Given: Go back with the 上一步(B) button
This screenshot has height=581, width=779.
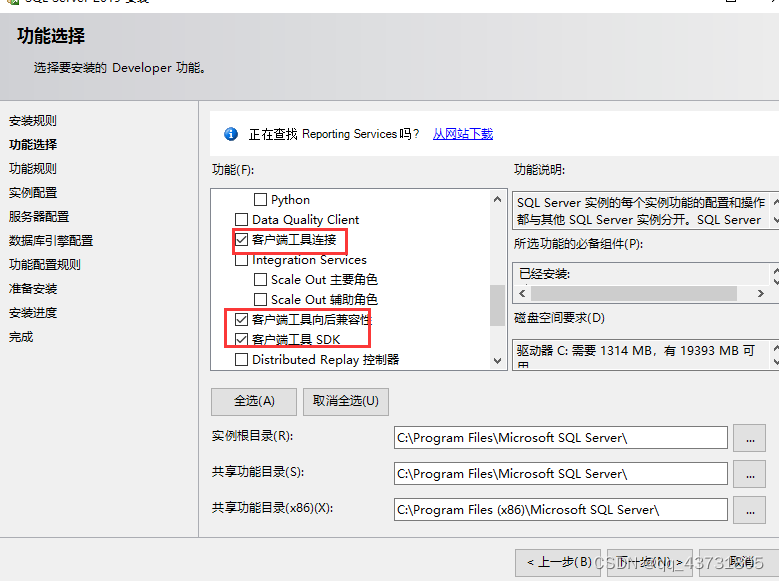Looking at the screenshot, I should [x=558, y=563].
